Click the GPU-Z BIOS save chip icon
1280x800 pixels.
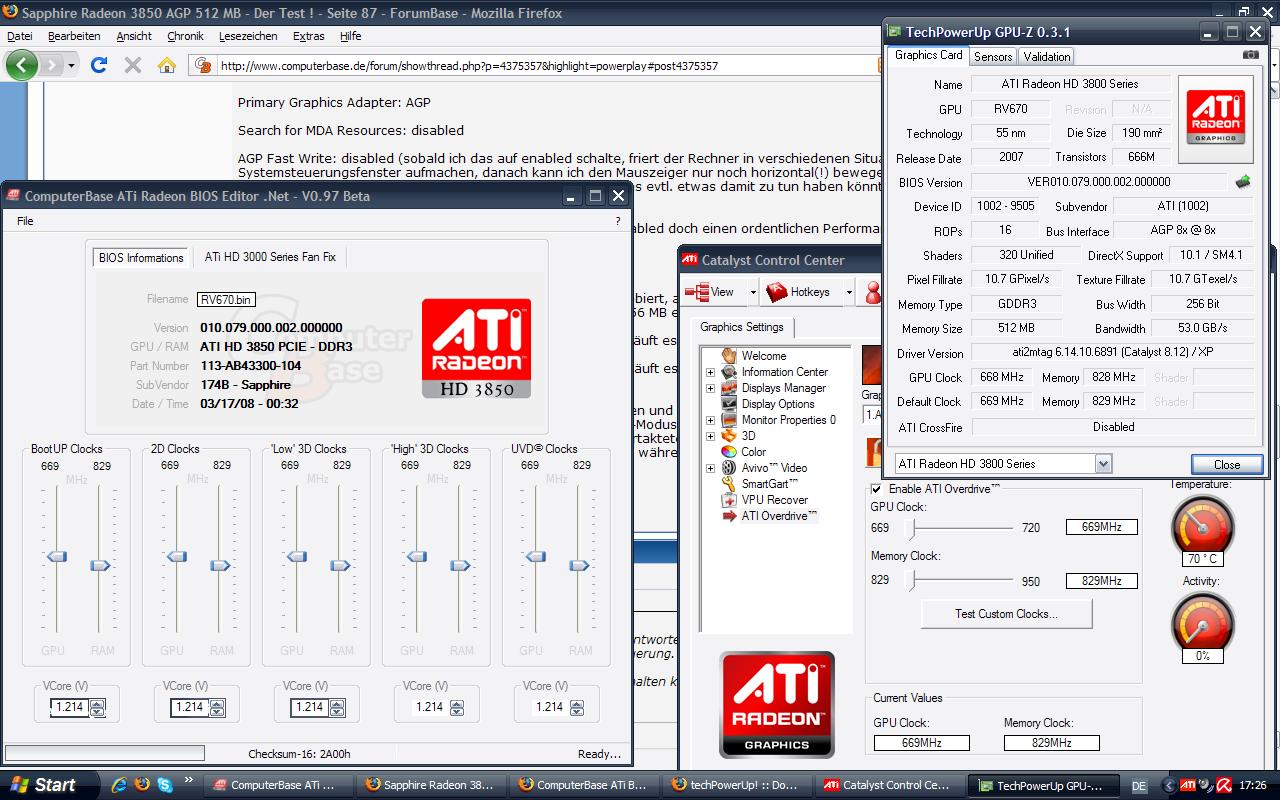[1243, 182]
